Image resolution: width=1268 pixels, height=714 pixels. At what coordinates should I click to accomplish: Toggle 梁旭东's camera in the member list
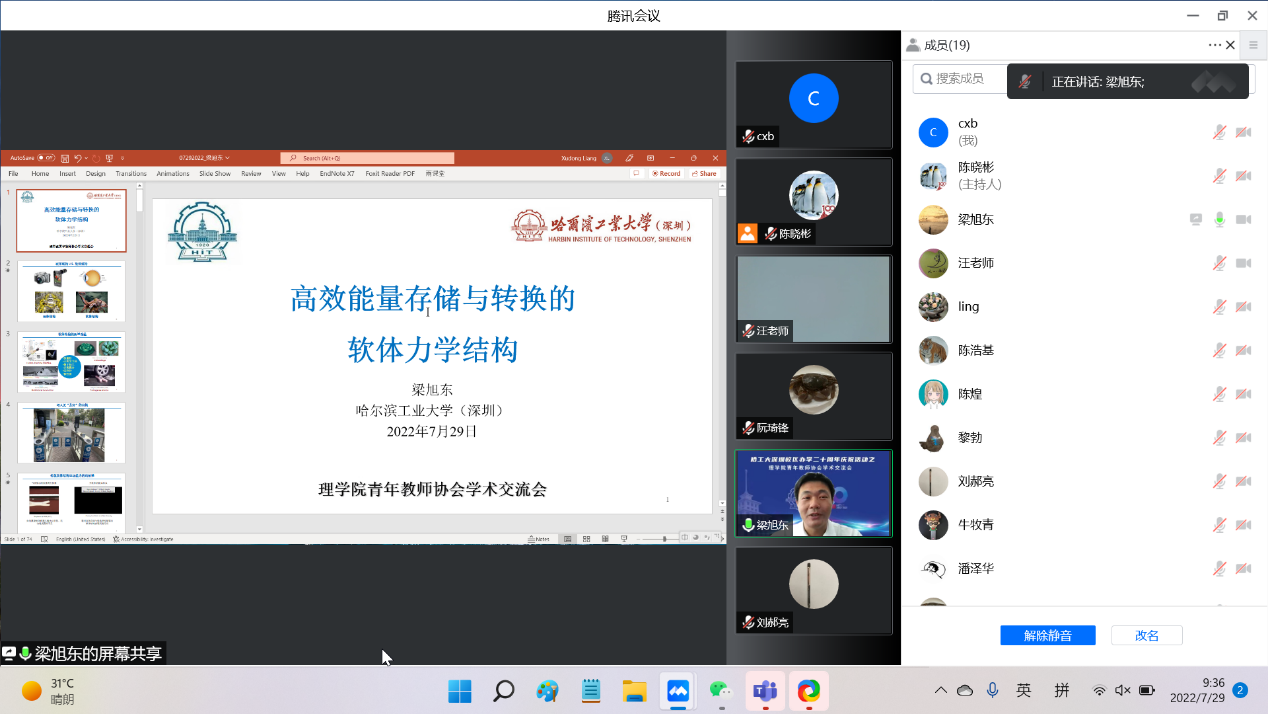coord(1243,219)
